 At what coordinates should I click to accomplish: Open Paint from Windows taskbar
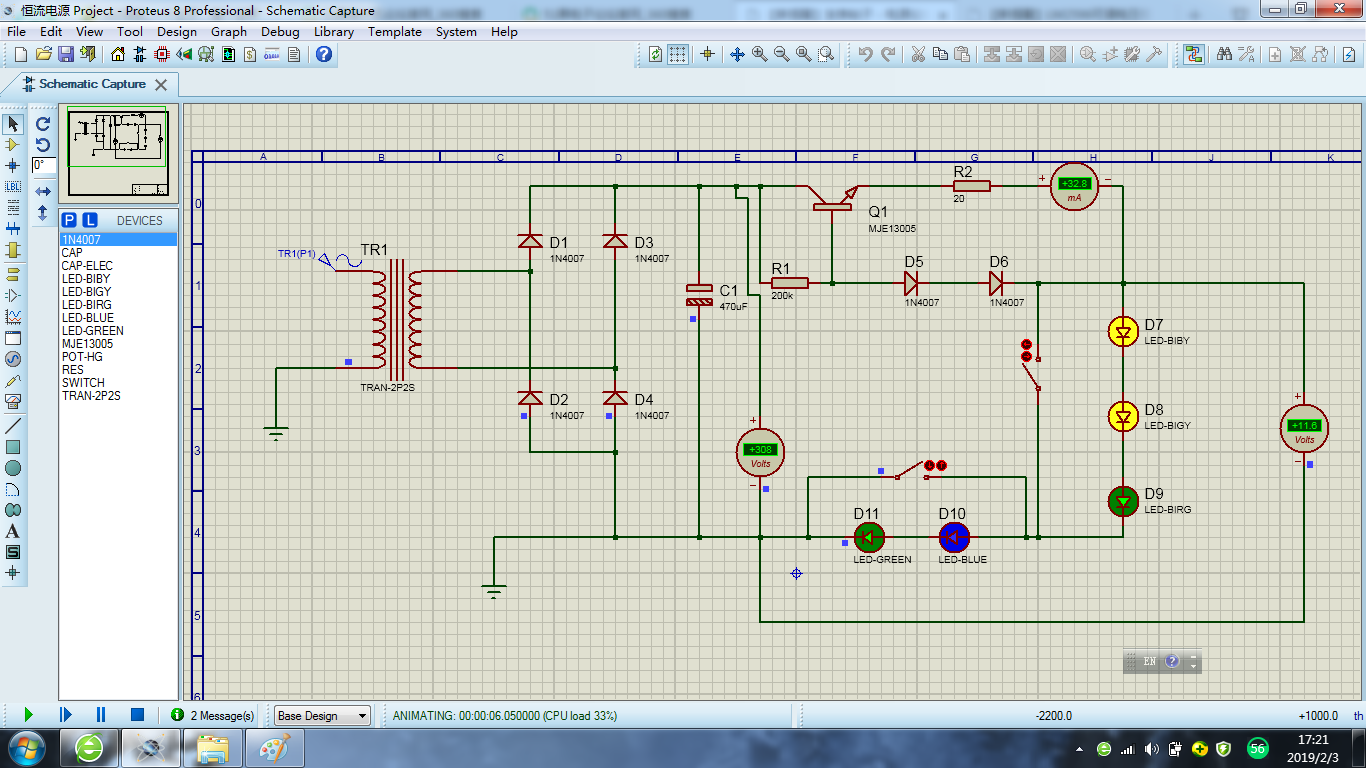[x=273, y=748]
